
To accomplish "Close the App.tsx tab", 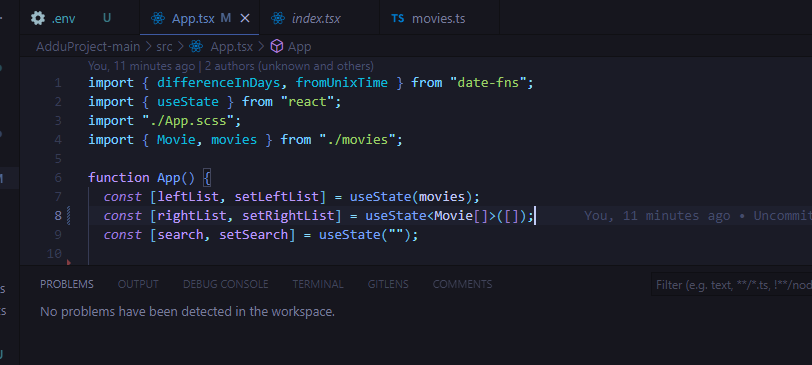I will 245,18.
